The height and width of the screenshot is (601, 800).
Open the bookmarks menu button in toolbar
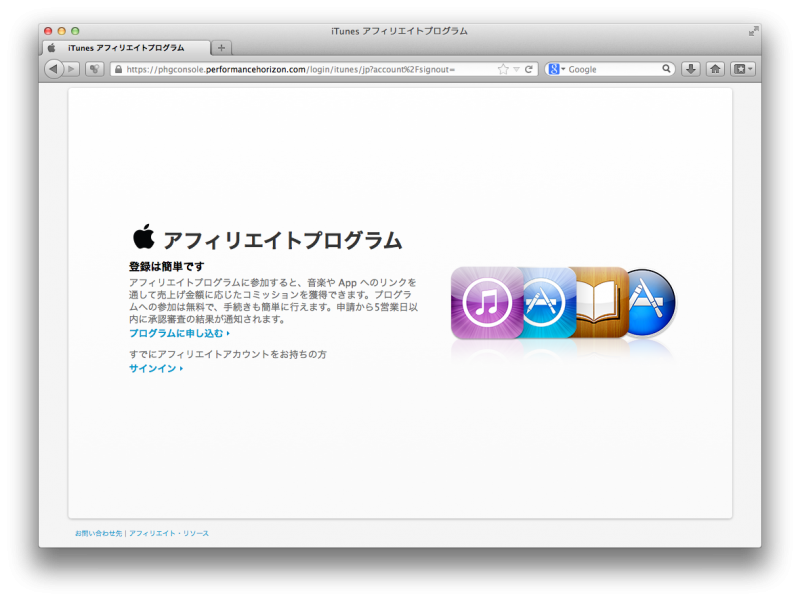pyautogui.click(x=742, y=69)
